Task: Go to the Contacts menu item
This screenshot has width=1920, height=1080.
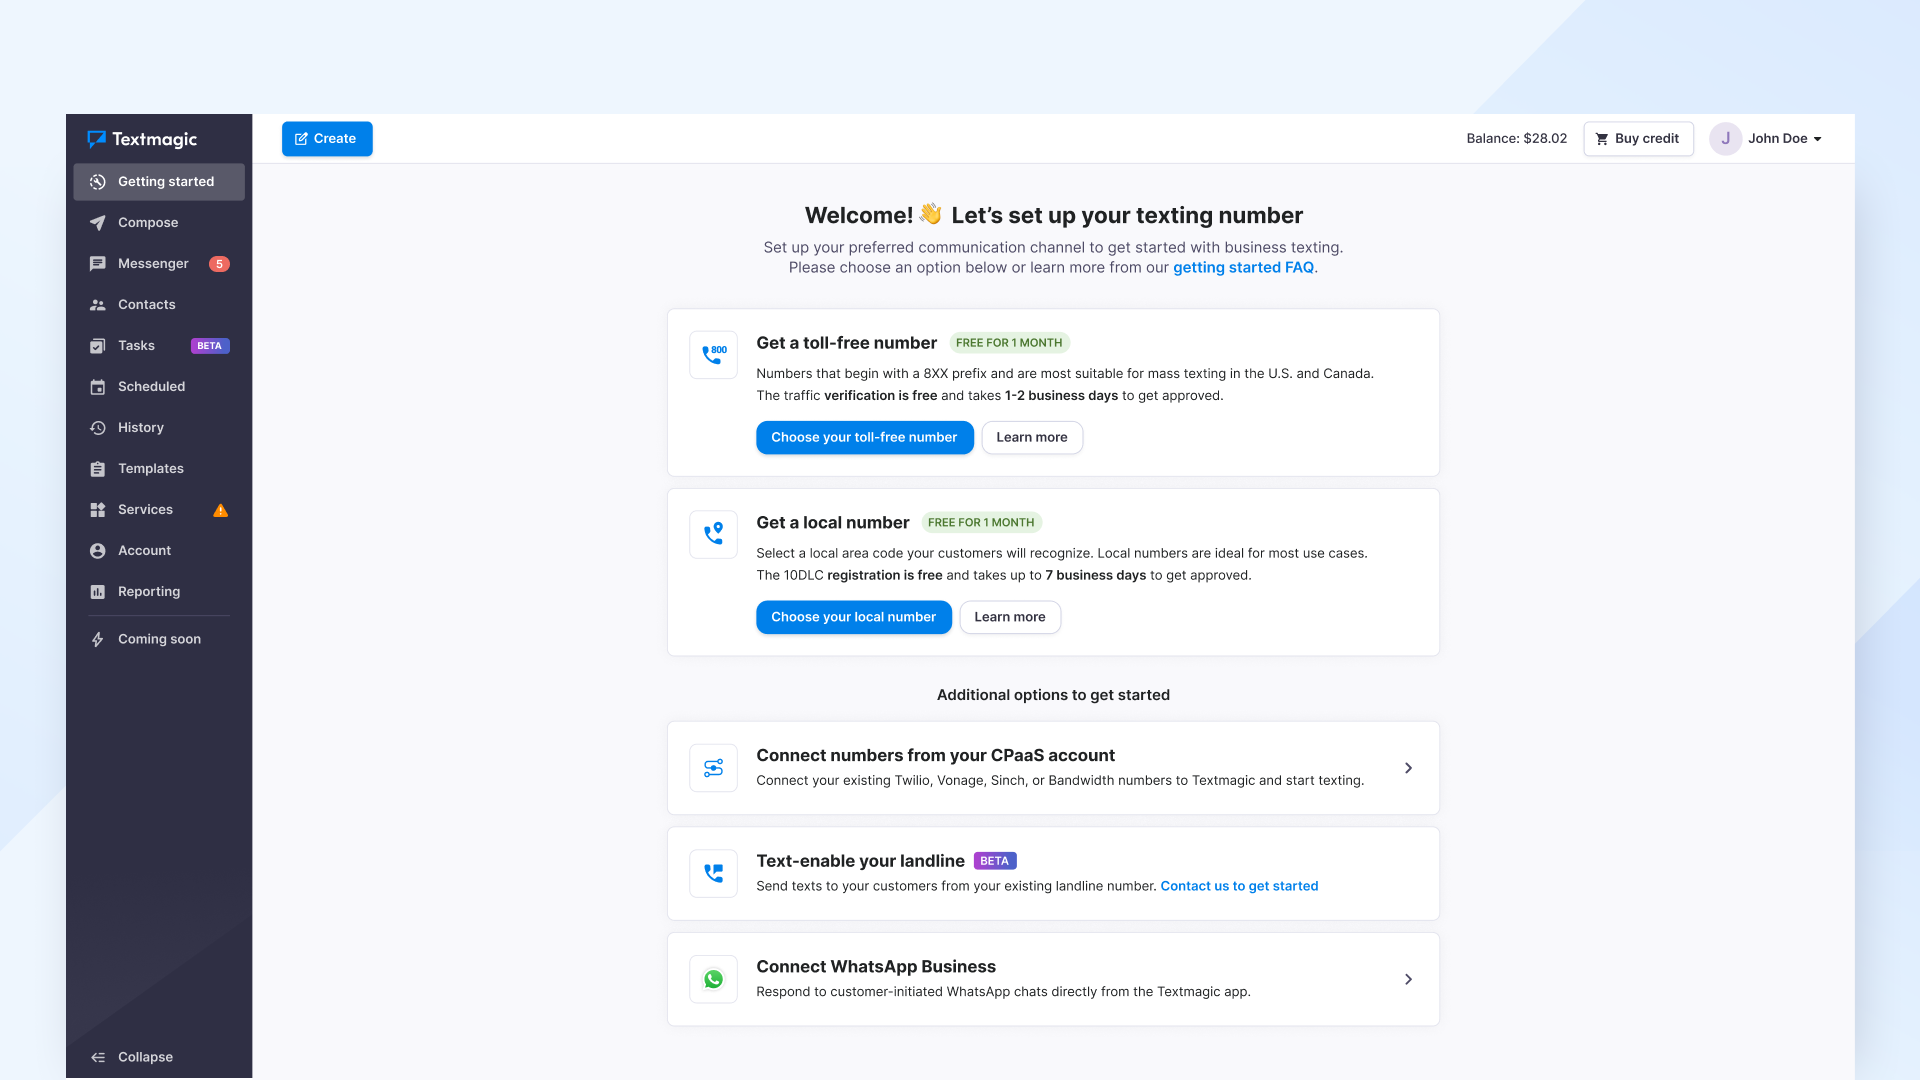Action: point(159,305)
